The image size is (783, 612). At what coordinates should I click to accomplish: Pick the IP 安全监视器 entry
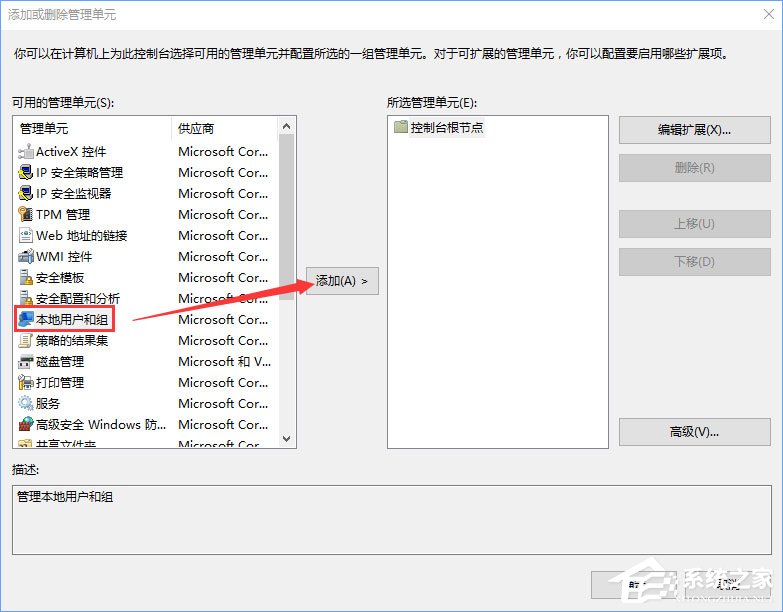(x=73, y=194)
